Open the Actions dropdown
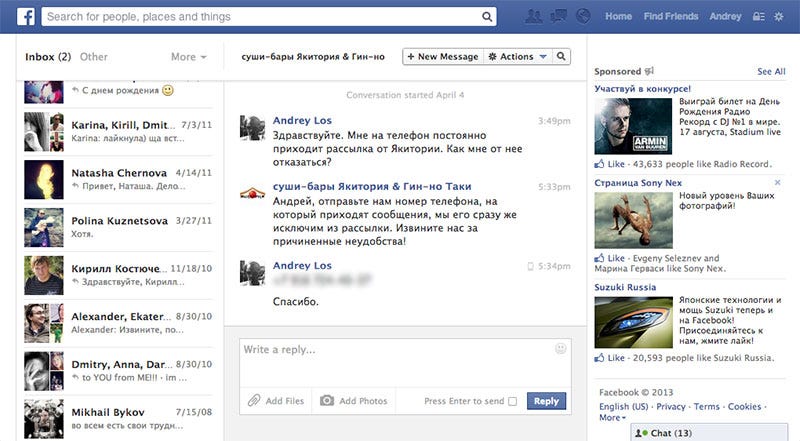 pos(517,57)
